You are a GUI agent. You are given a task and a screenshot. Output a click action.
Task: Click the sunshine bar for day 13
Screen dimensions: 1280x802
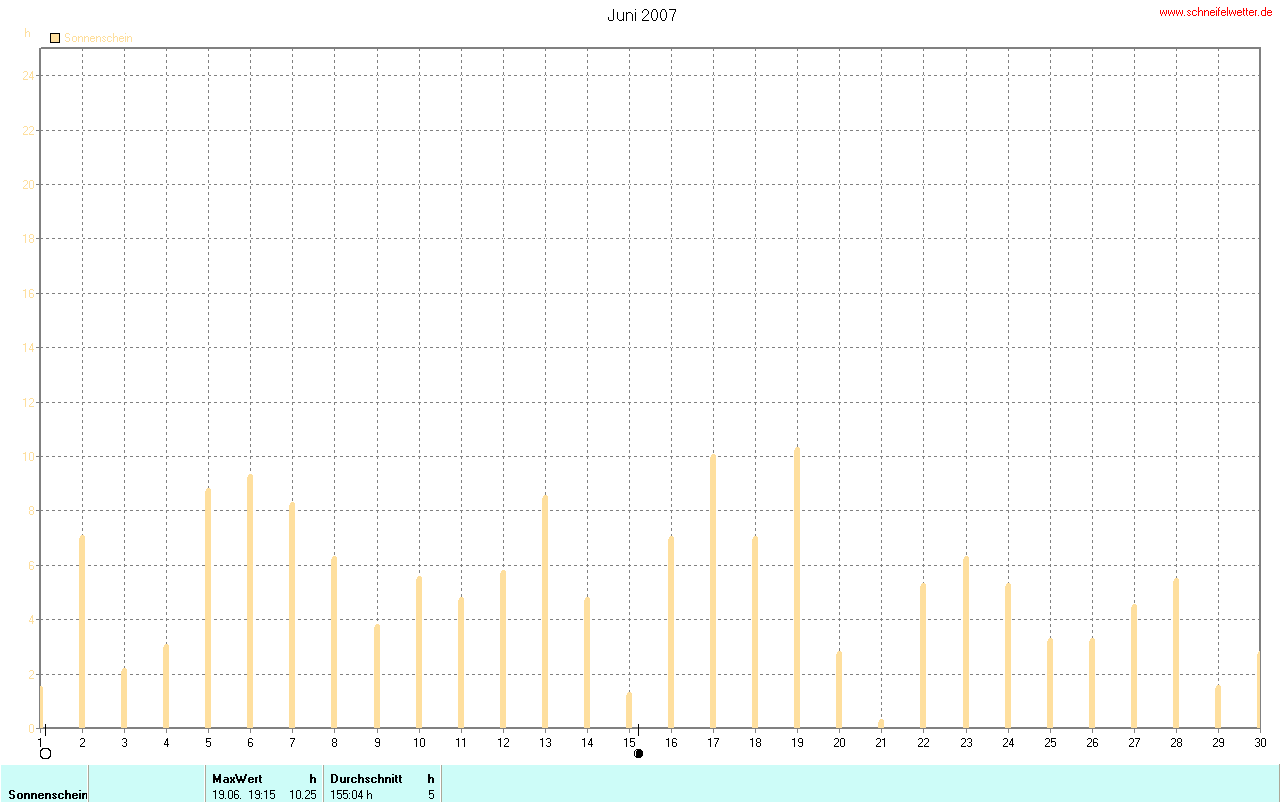545,612
